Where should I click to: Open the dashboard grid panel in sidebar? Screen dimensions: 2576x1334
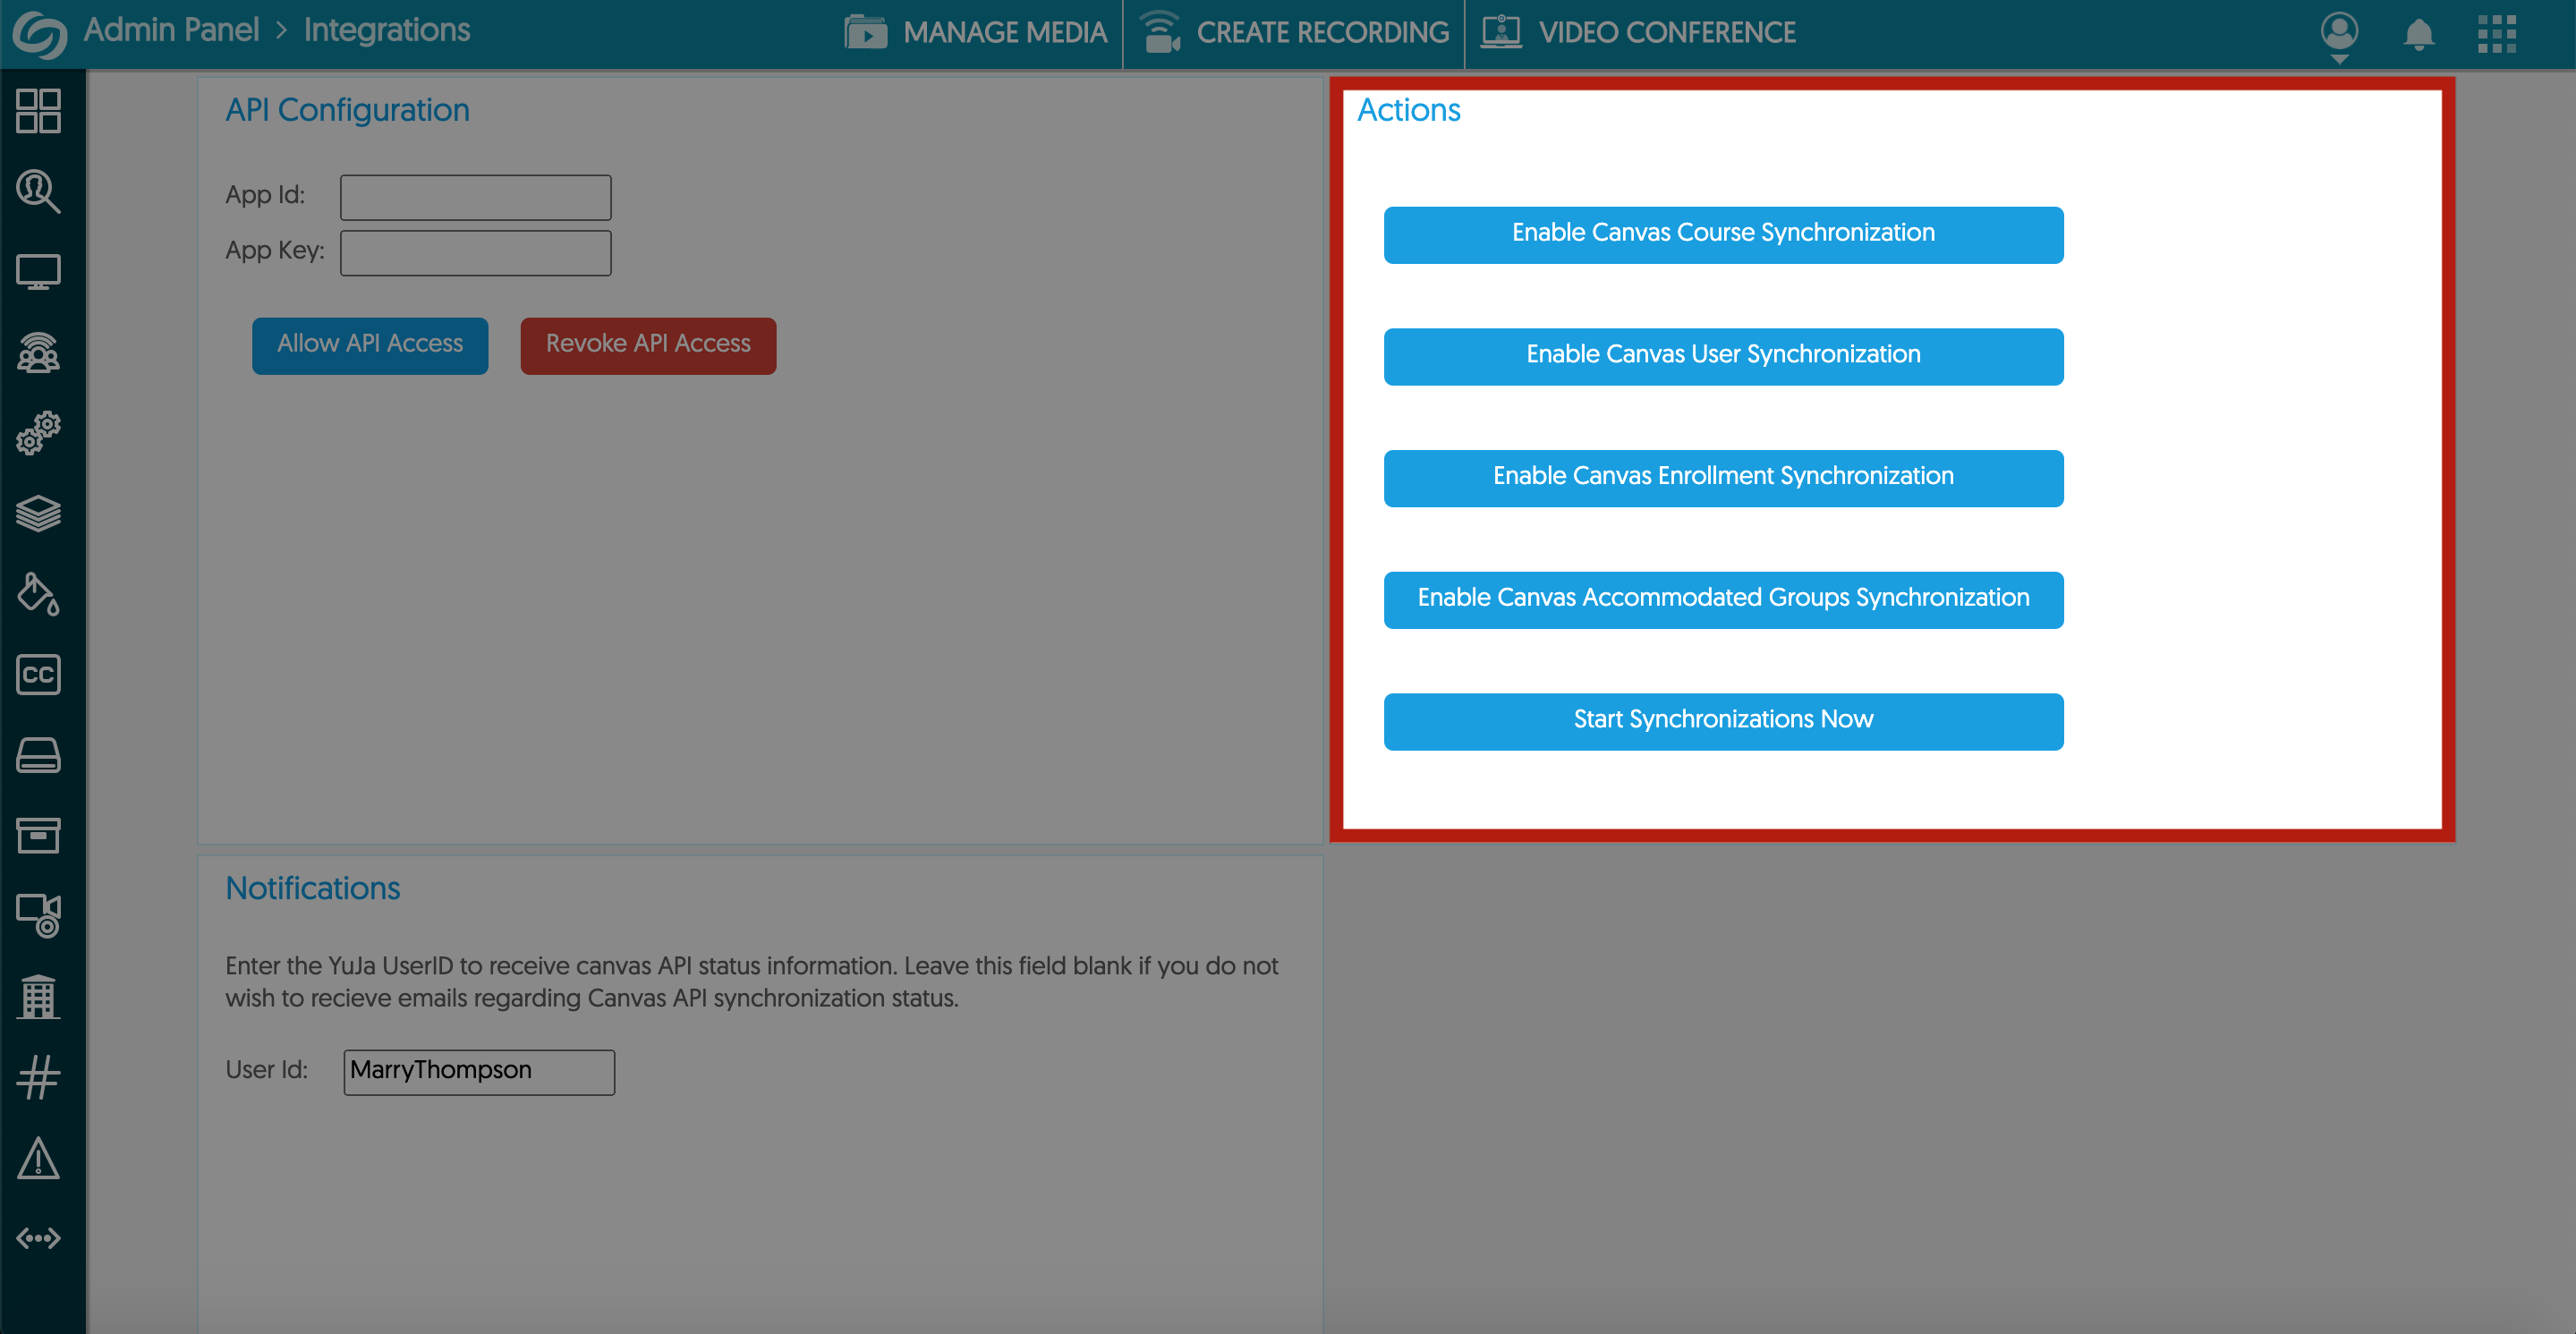(x=39, y=111)
